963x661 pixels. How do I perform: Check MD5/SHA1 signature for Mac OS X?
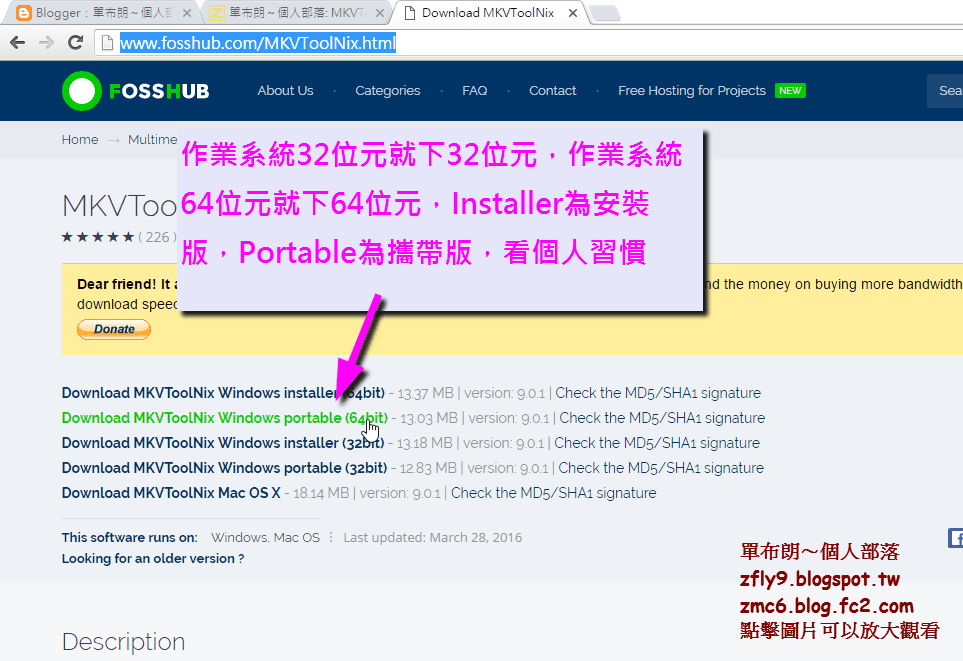[x=553, y=493]
